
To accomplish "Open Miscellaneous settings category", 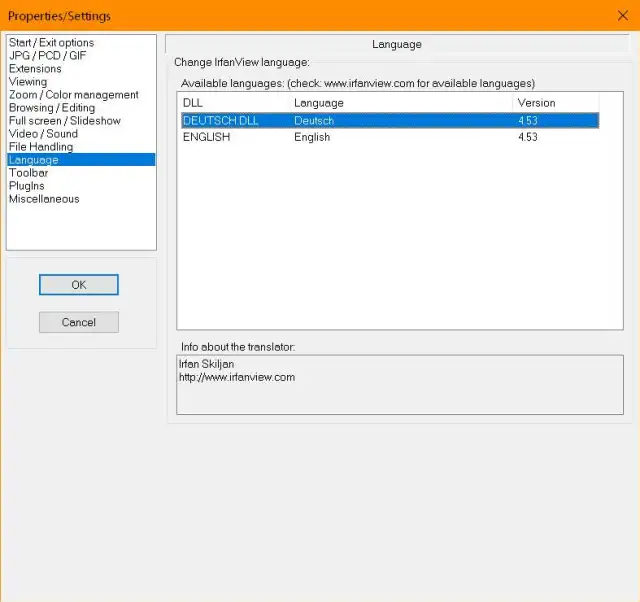I will [44, 199].
